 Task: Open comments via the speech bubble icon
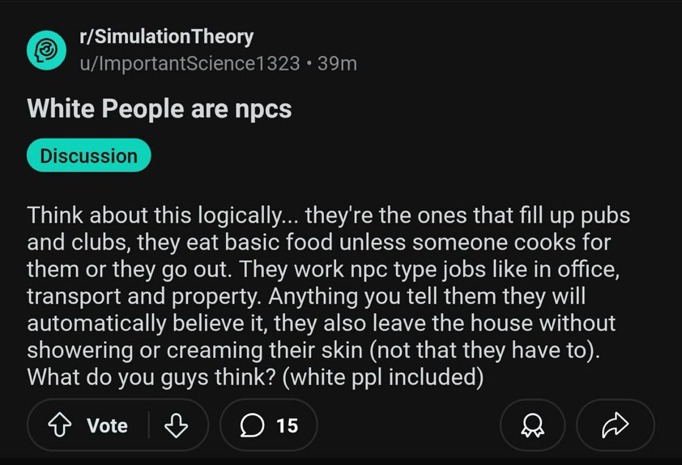[x=252, y=425]
